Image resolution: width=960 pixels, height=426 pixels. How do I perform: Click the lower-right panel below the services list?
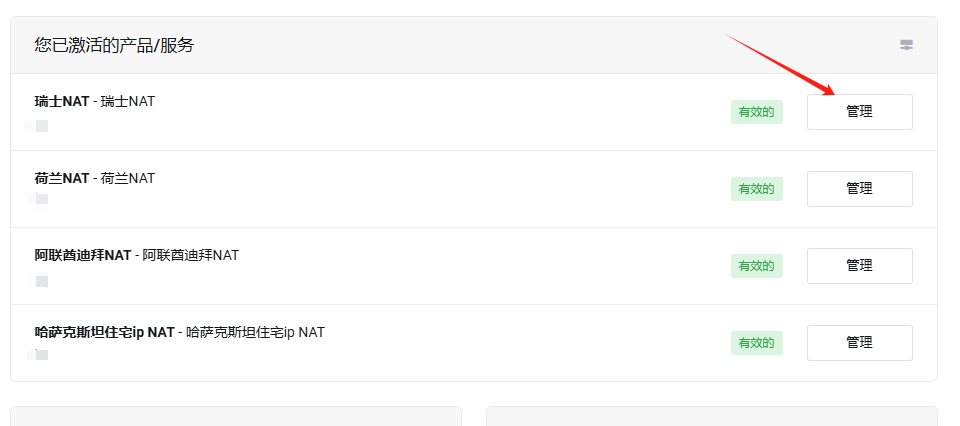pos(711,416)
